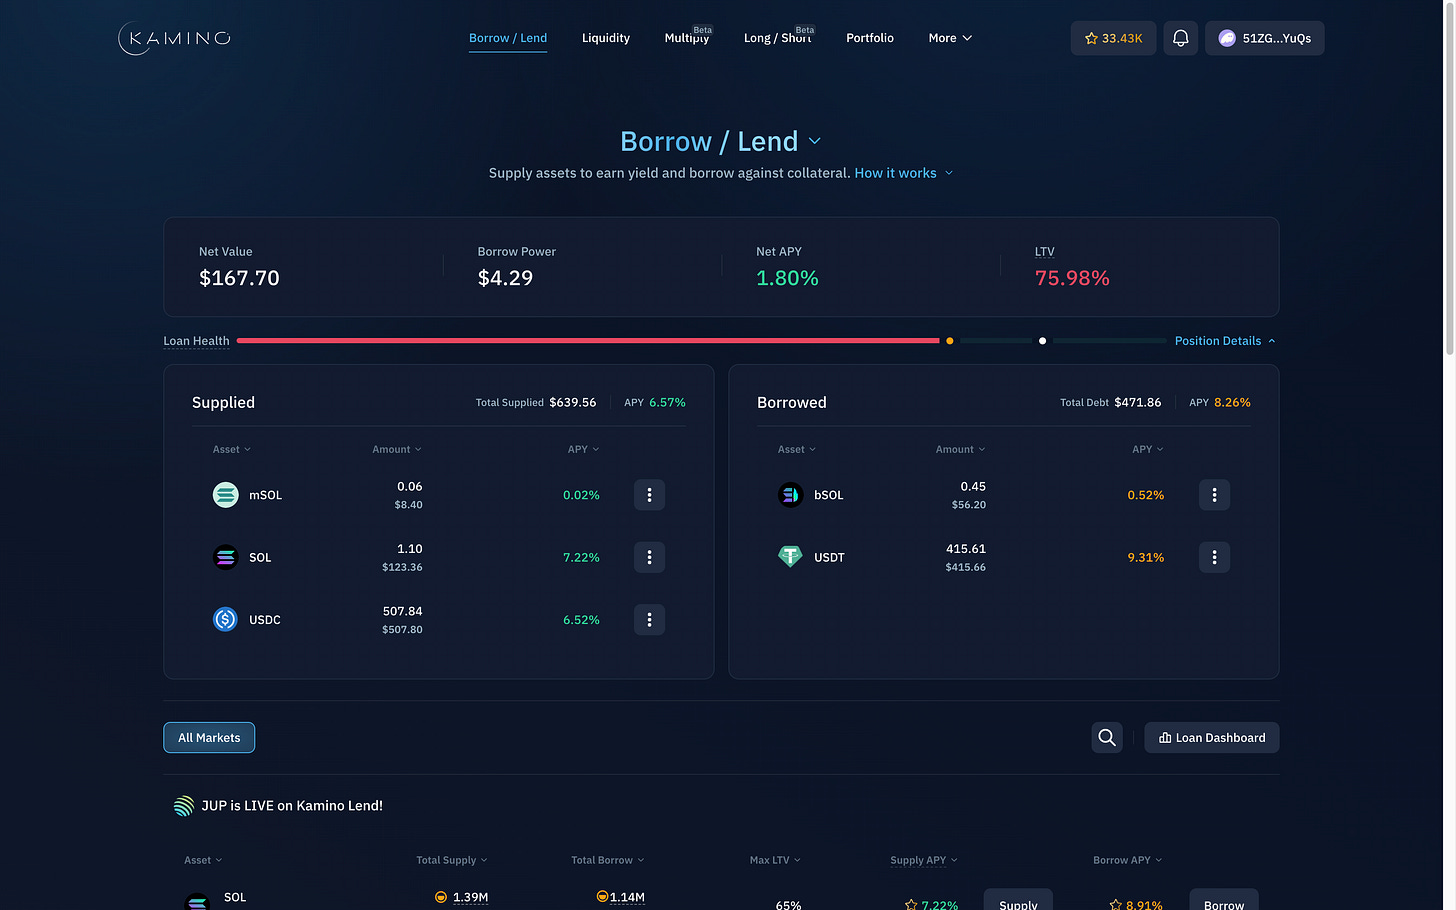Click the LTV label
The height and width of the screenshot is (910, 1456).
coord(1045,252)
